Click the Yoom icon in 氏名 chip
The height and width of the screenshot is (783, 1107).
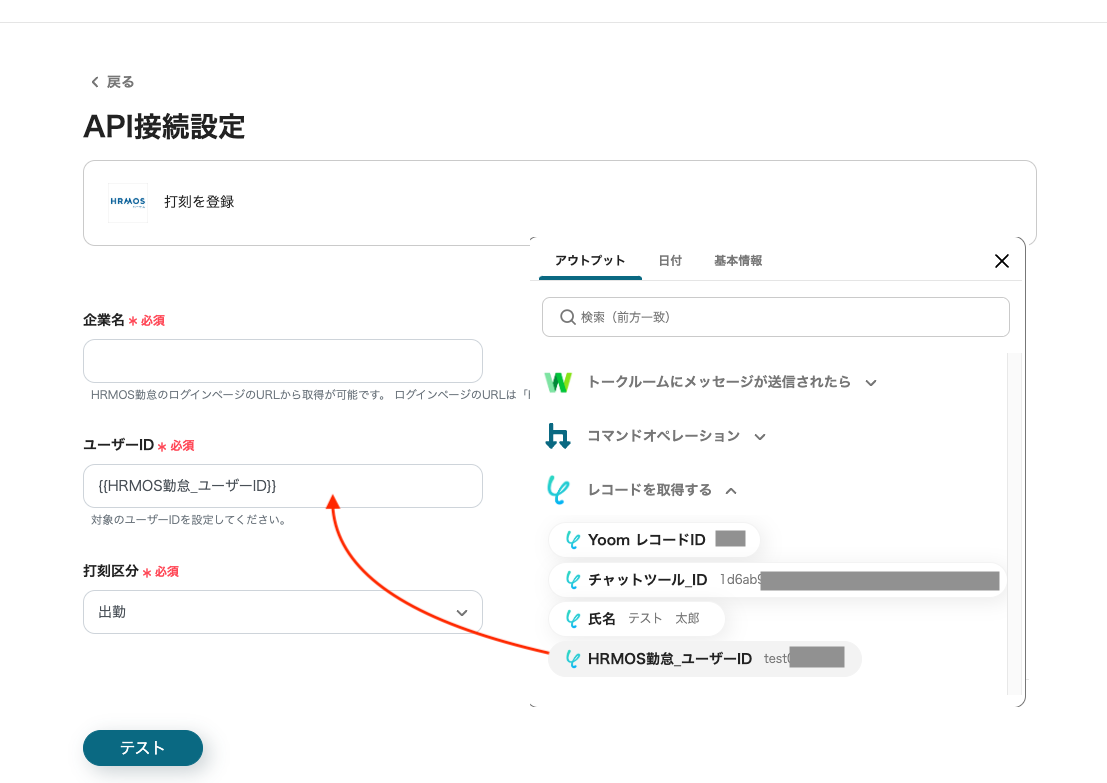(573, 619)
